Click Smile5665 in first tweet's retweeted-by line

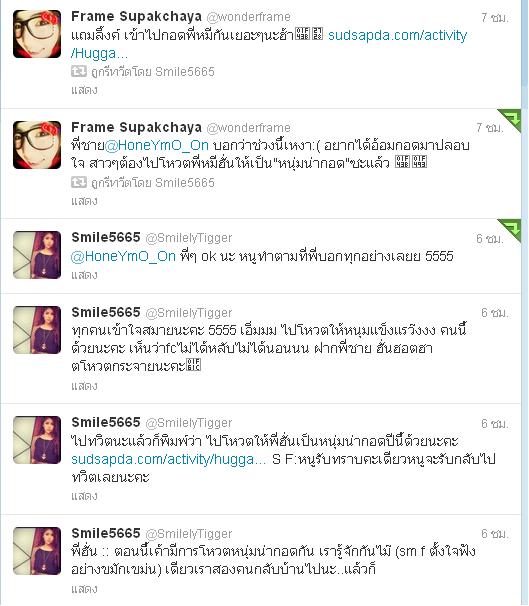[x=185, y=71]
